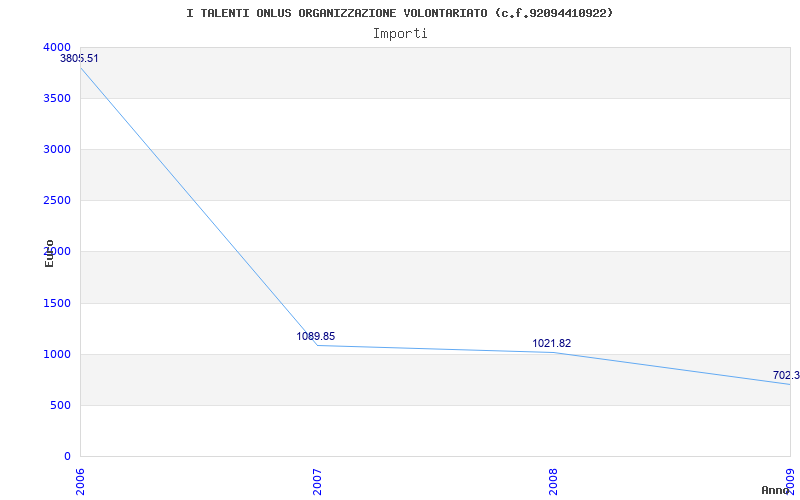The image size is (800, 500).
Task: Click the Anno x-axis title
Action: 775,490
